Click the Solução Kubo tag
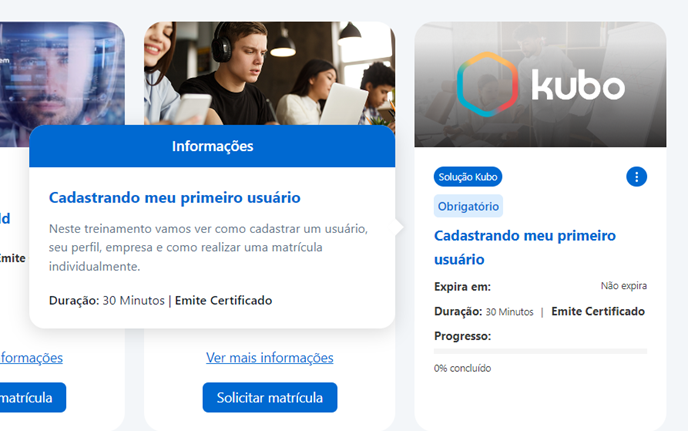 coord(468,177)
